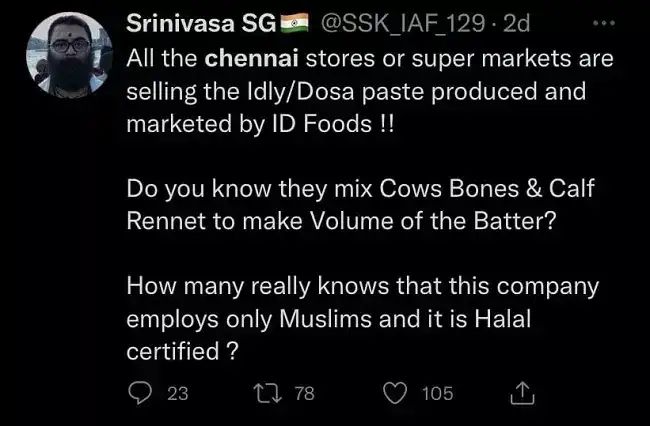
Task: Click the retweet count 78
Action: (x=304, y=394)
